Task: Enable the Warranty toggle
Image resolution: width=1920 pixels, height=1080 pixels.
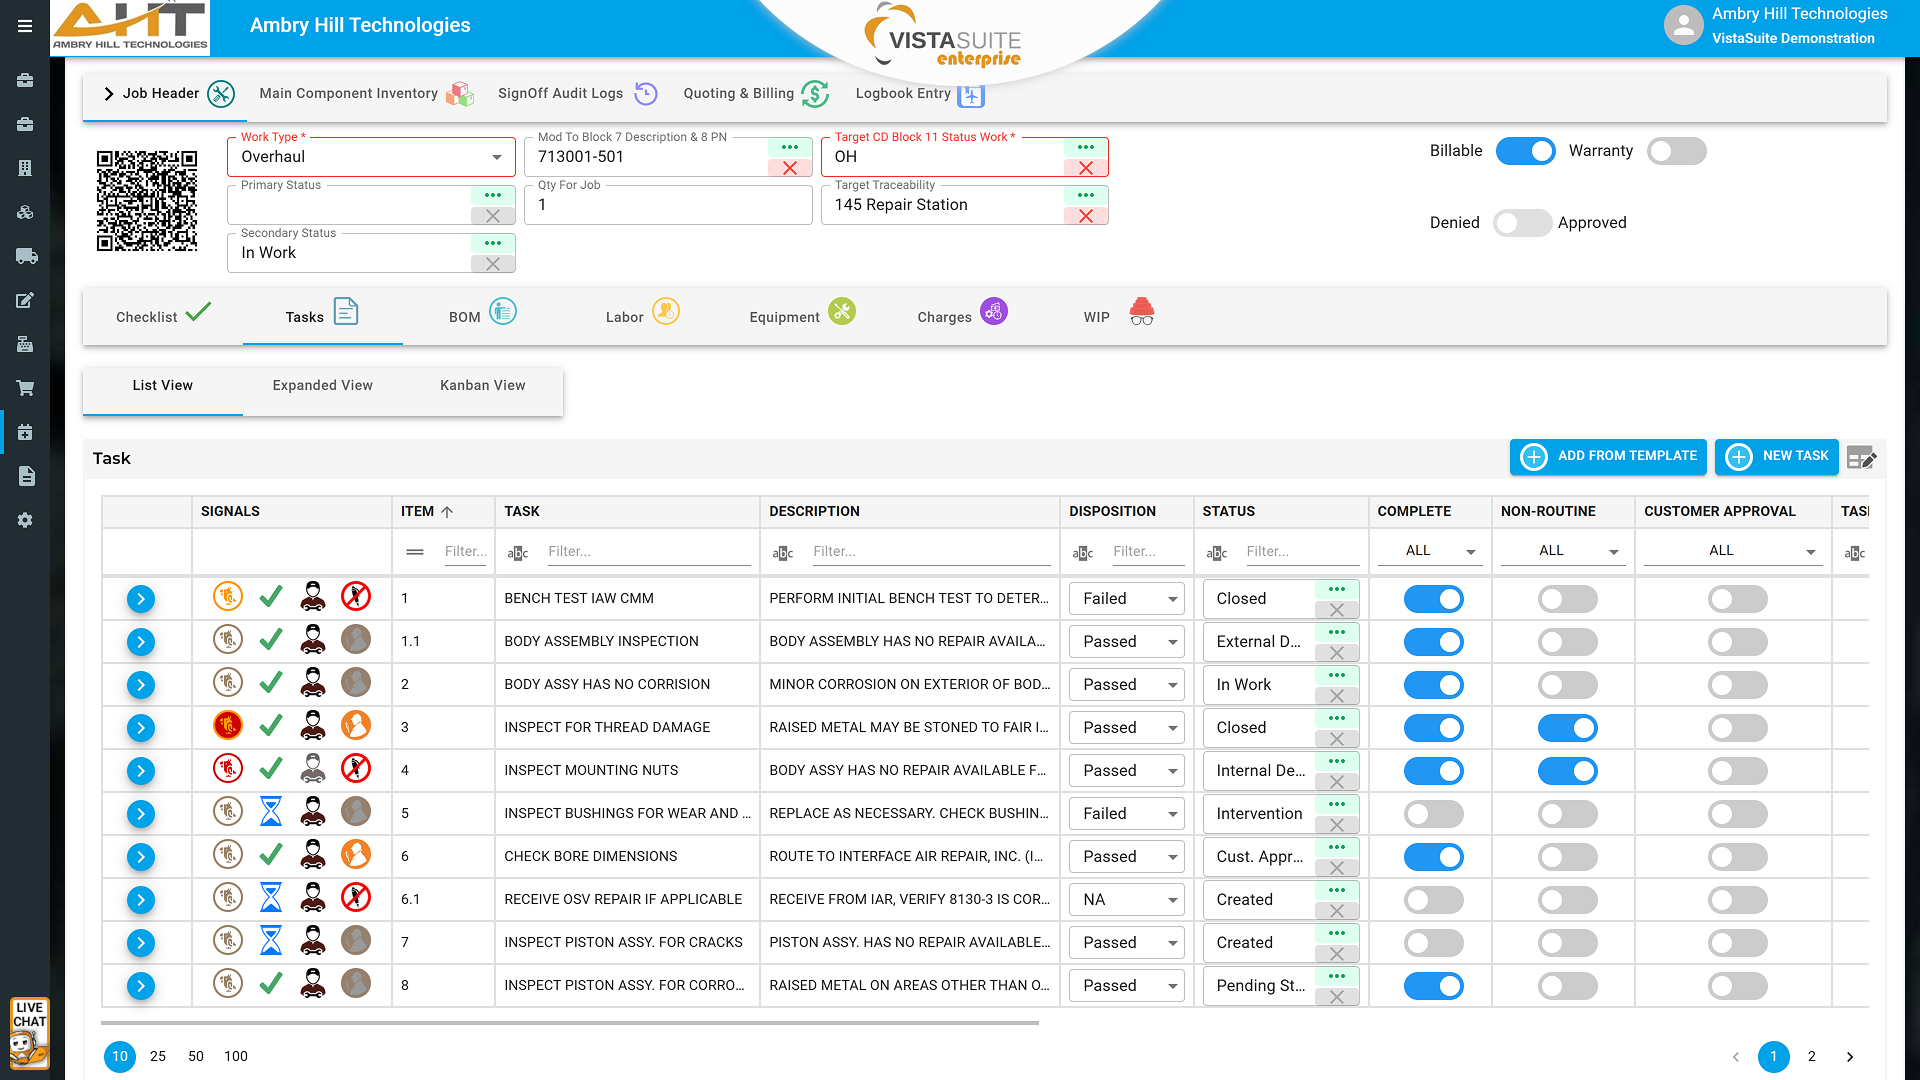Action: click(x=1676, y=151)
